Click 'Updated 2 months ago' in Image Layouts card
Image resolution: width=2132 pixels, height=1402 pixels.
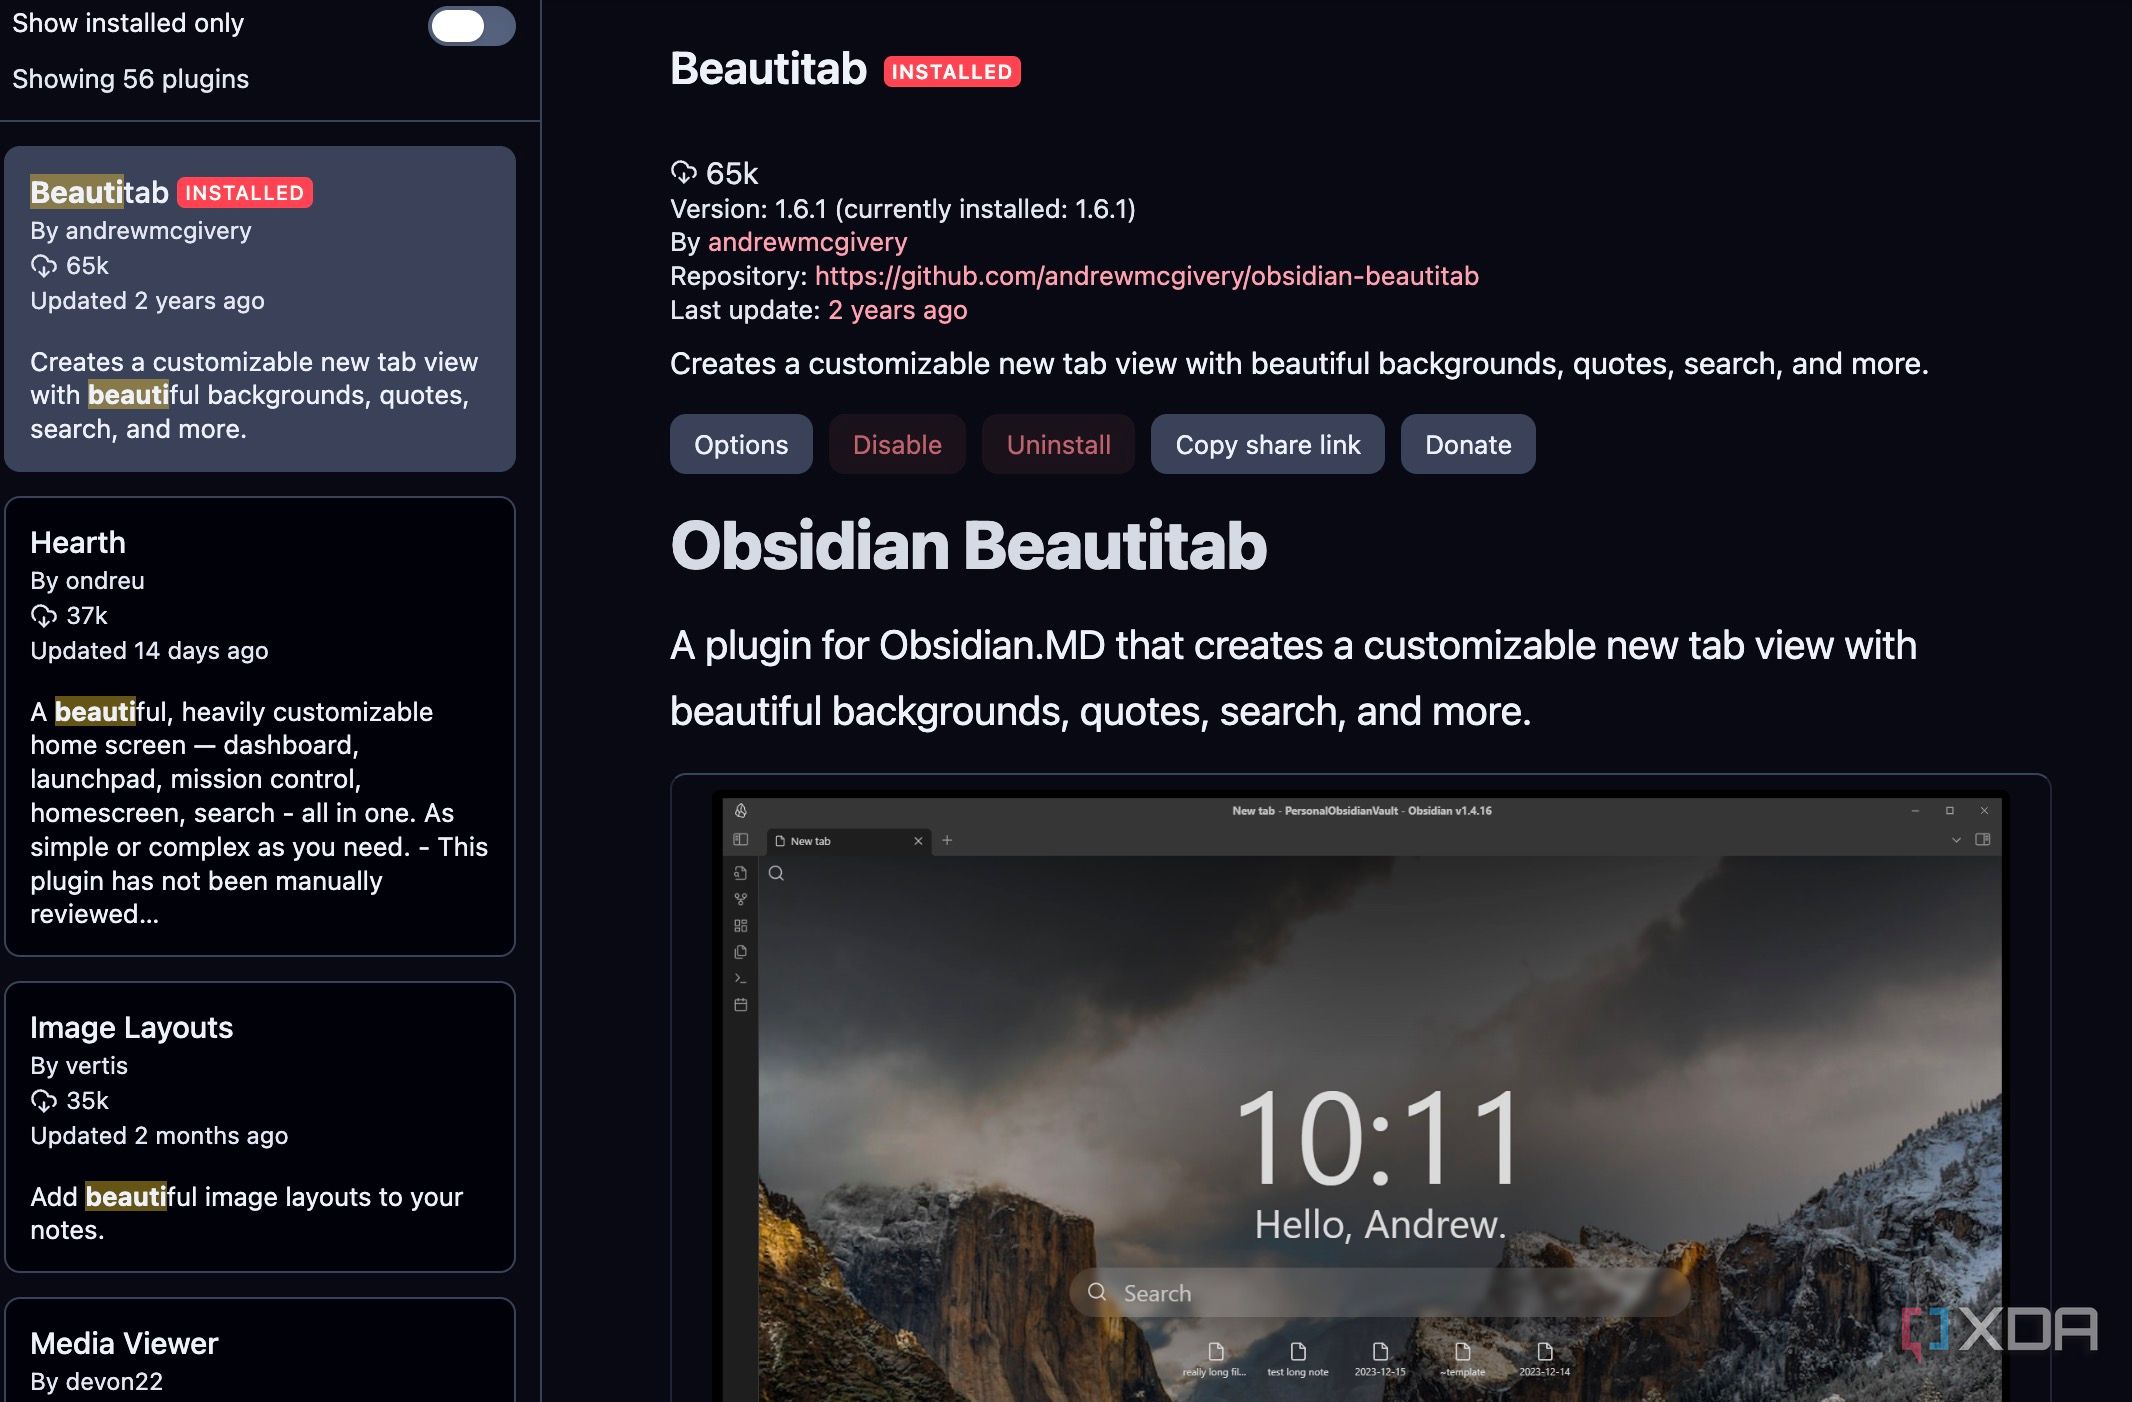pos(159,1136)
